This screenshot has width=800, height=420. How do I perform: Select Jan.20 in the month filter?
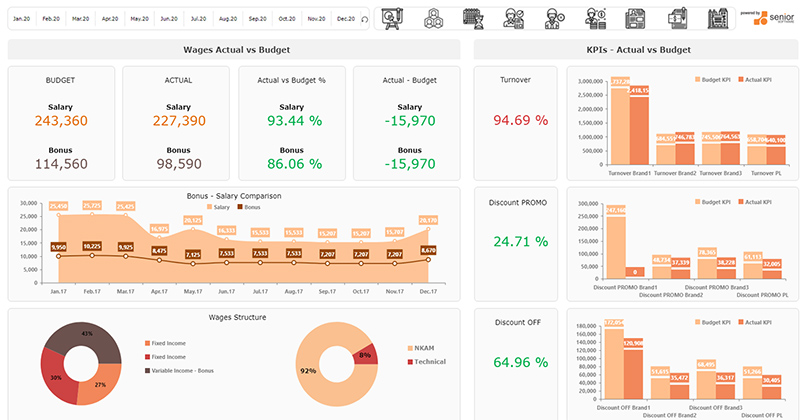tap(21, 18)
